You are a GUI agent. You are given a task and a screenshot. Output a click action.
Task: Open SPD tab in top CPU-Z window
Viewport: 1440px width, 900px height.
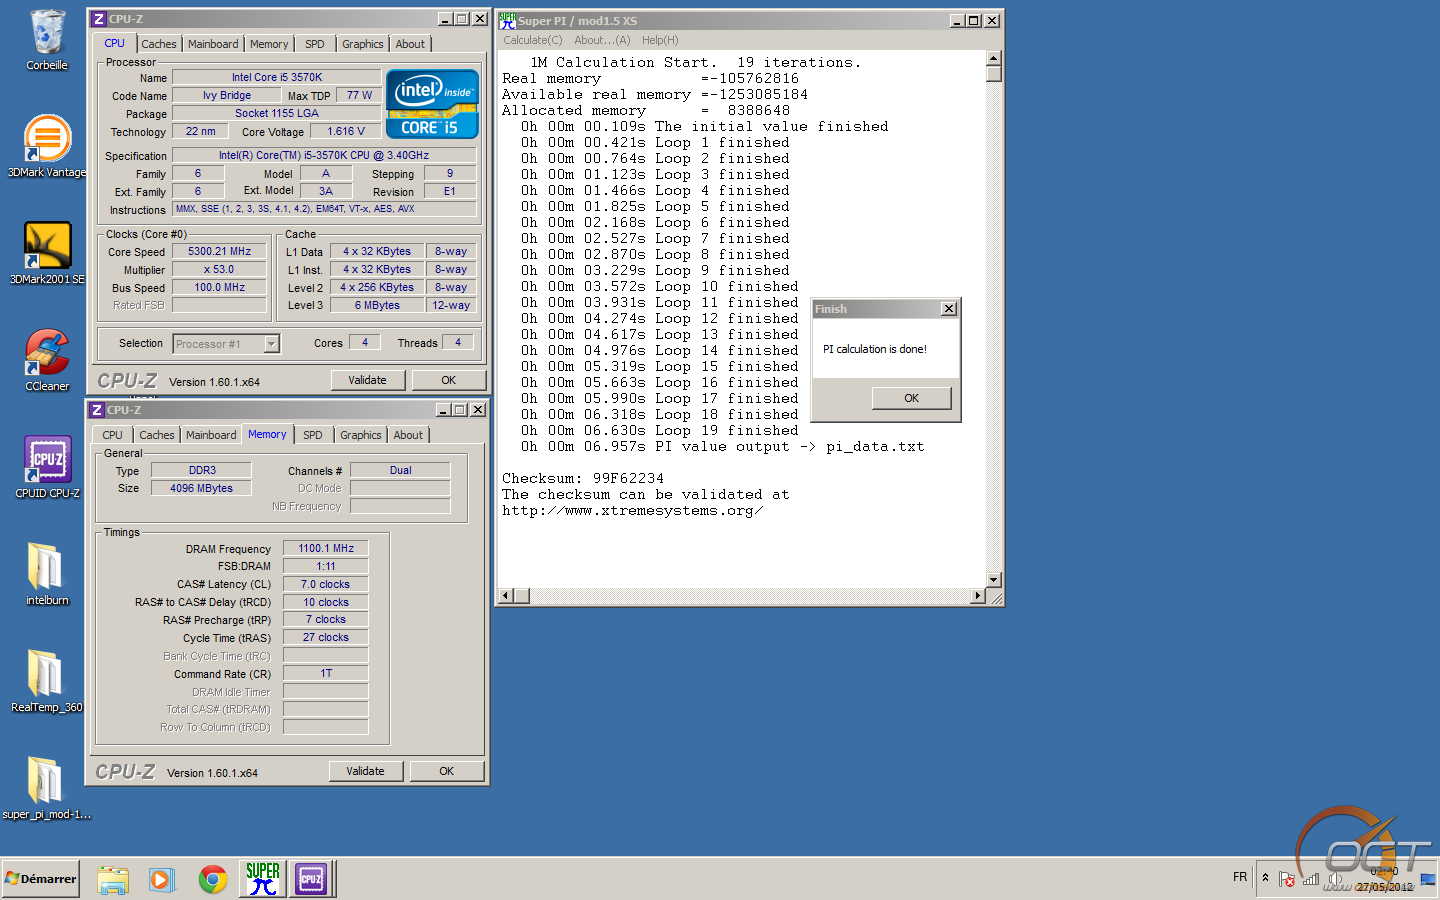(x=315, y=44)
